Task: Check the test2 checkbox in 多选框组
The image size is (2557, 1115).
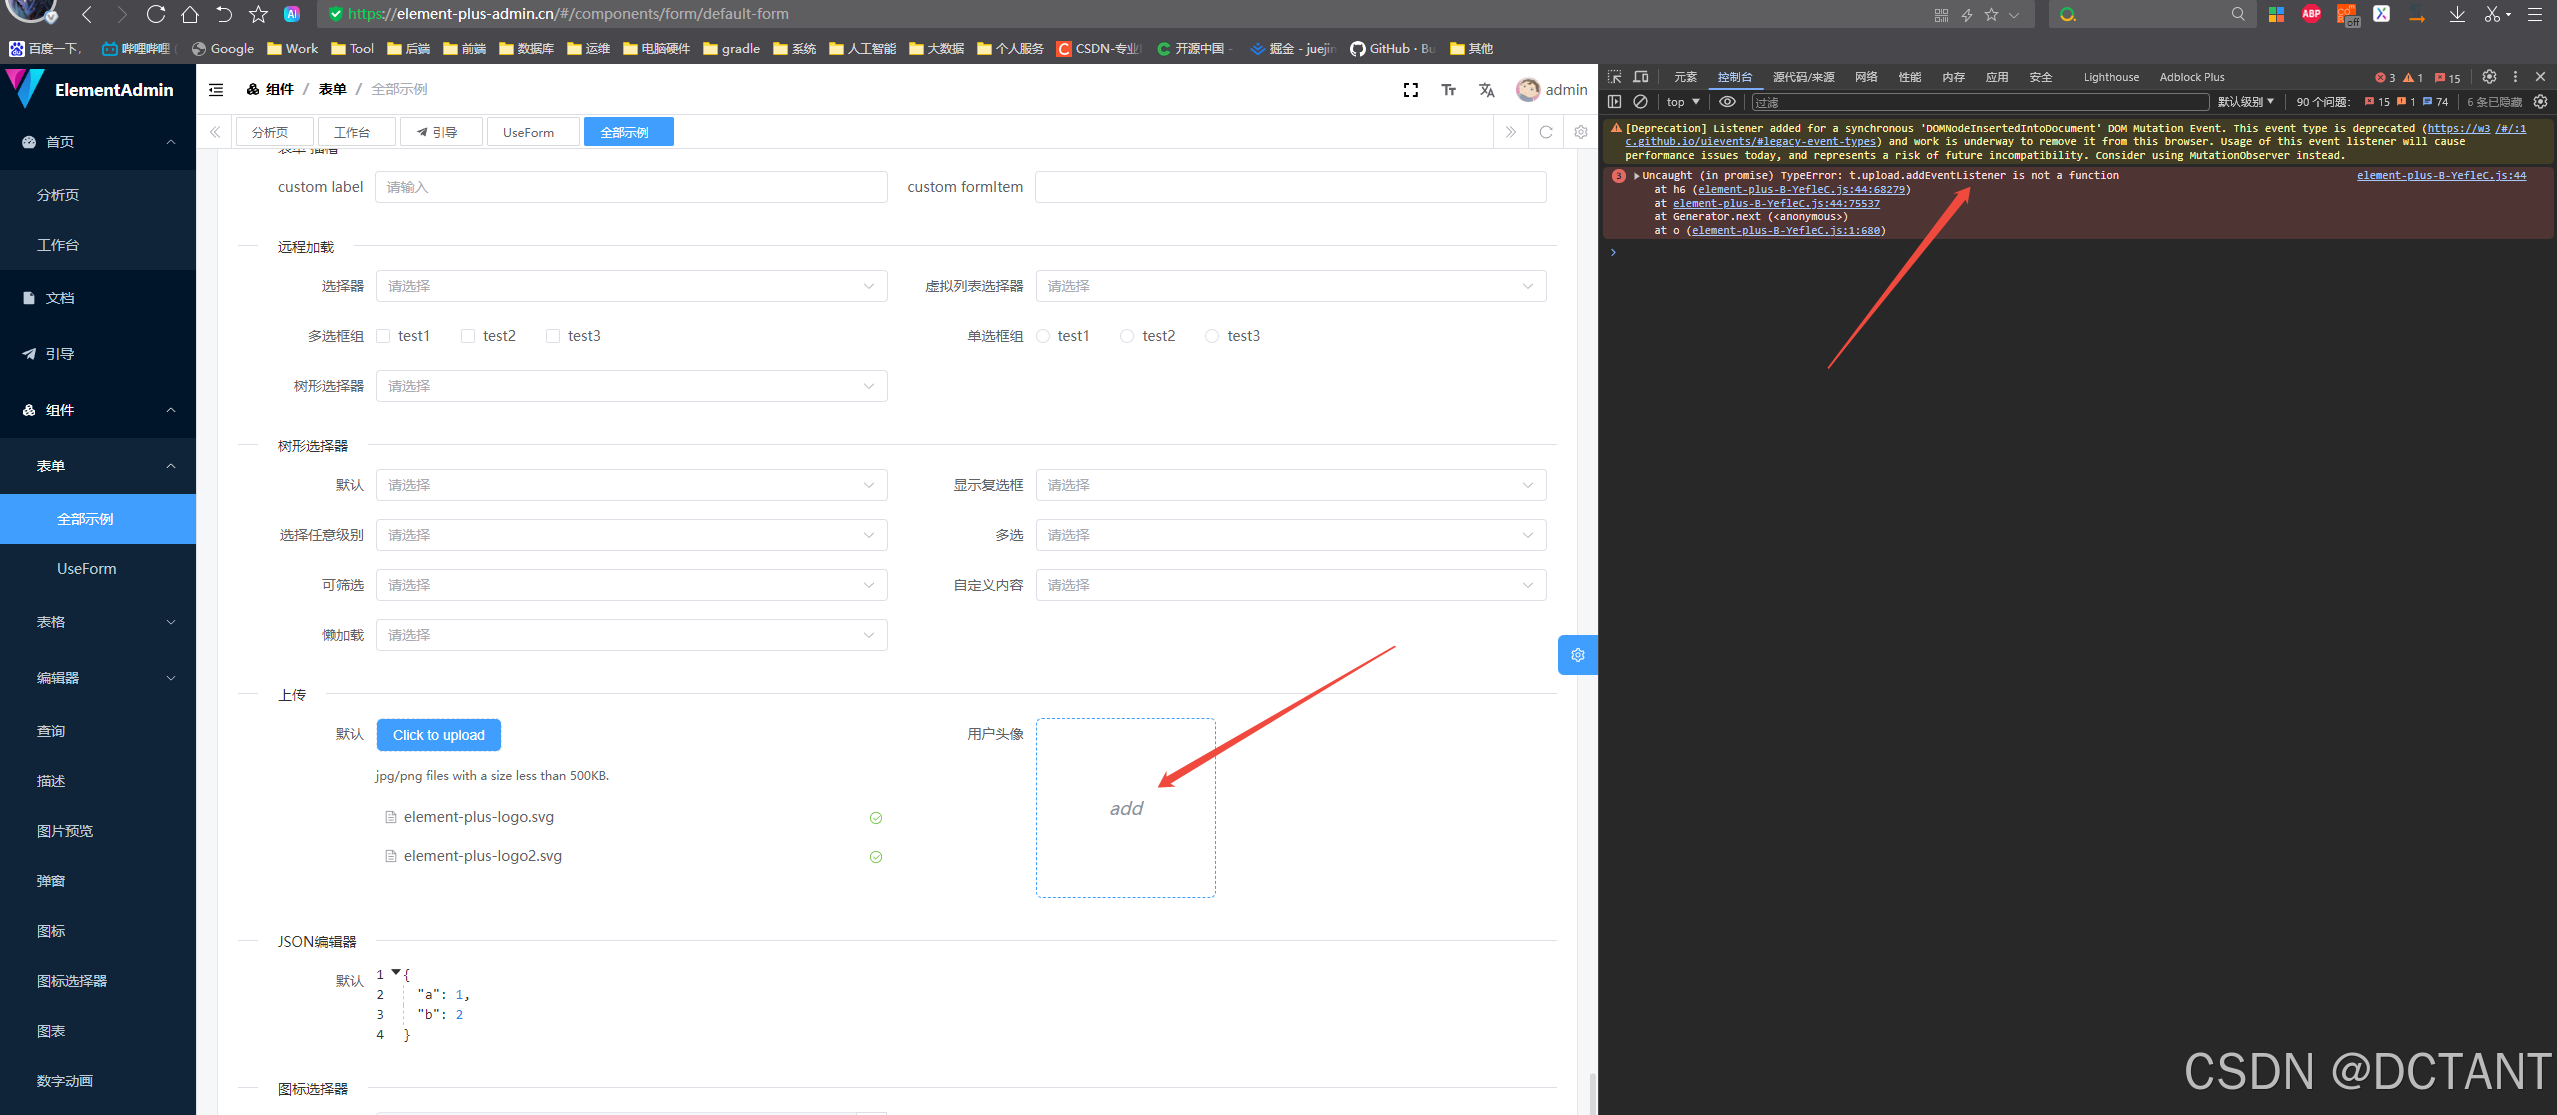Action: point(468,336)
